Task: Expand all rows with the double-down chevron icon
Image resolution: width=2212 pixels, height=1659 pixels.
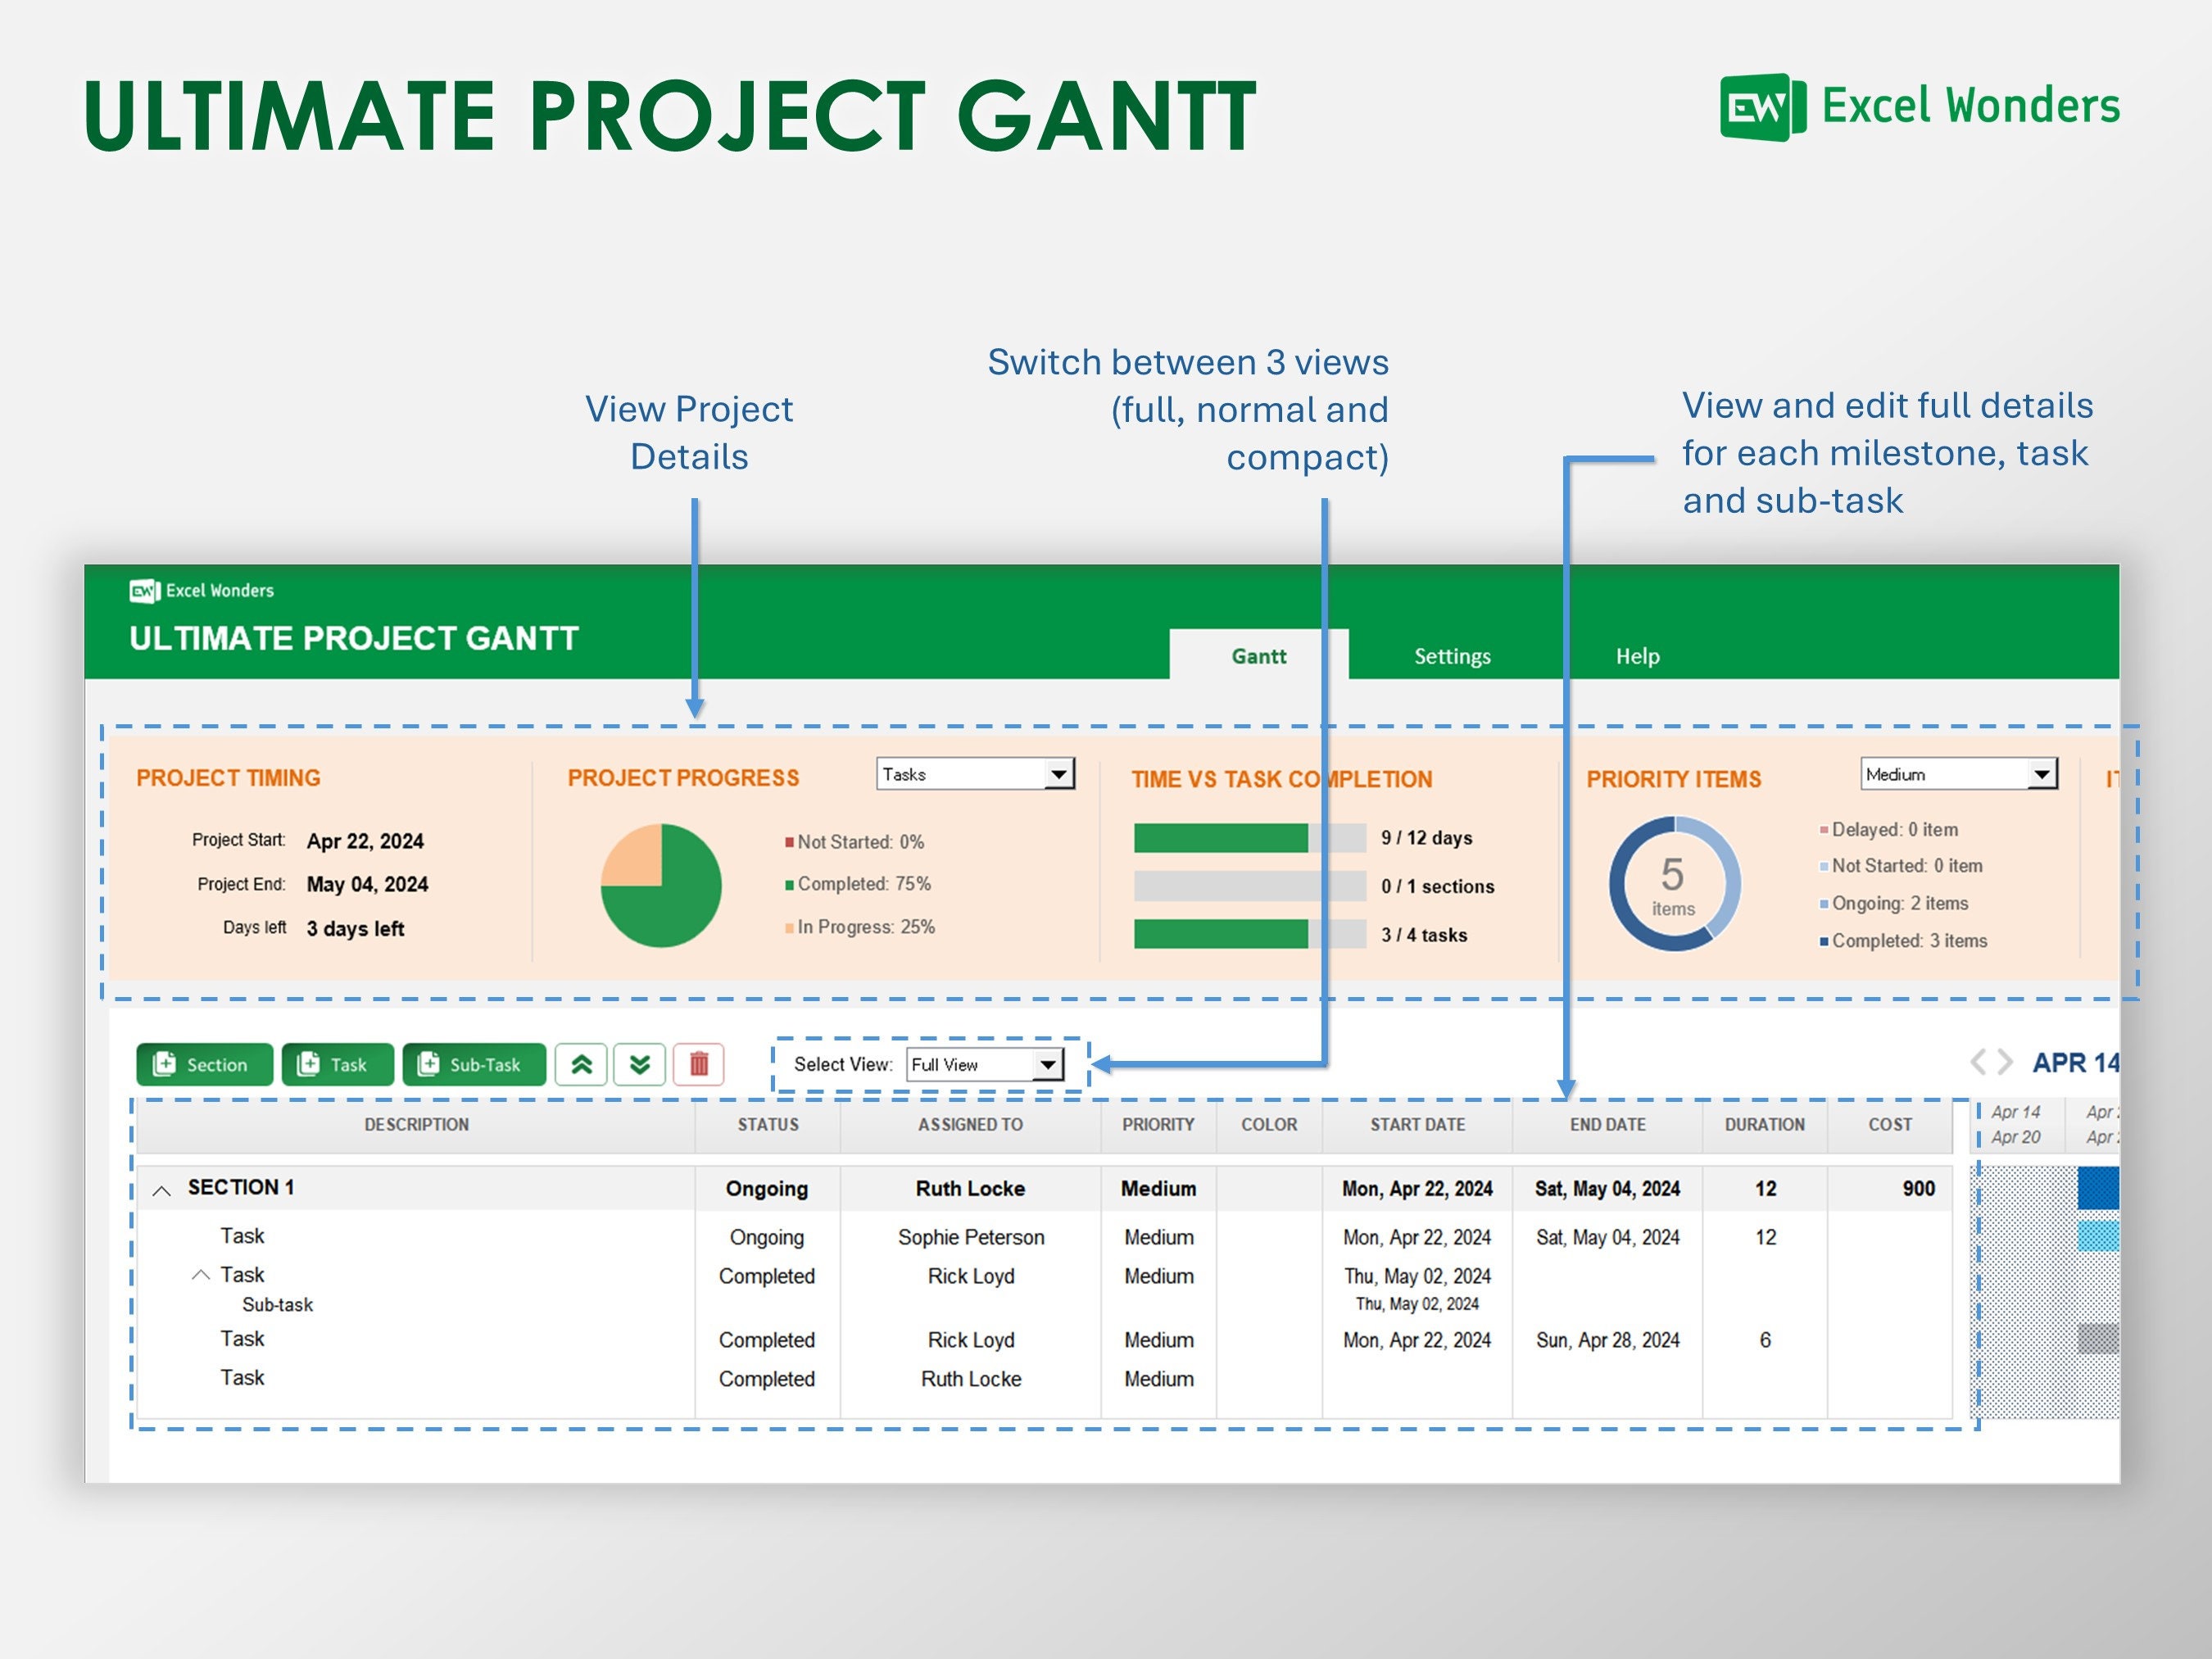Action: pos(641,1064)
